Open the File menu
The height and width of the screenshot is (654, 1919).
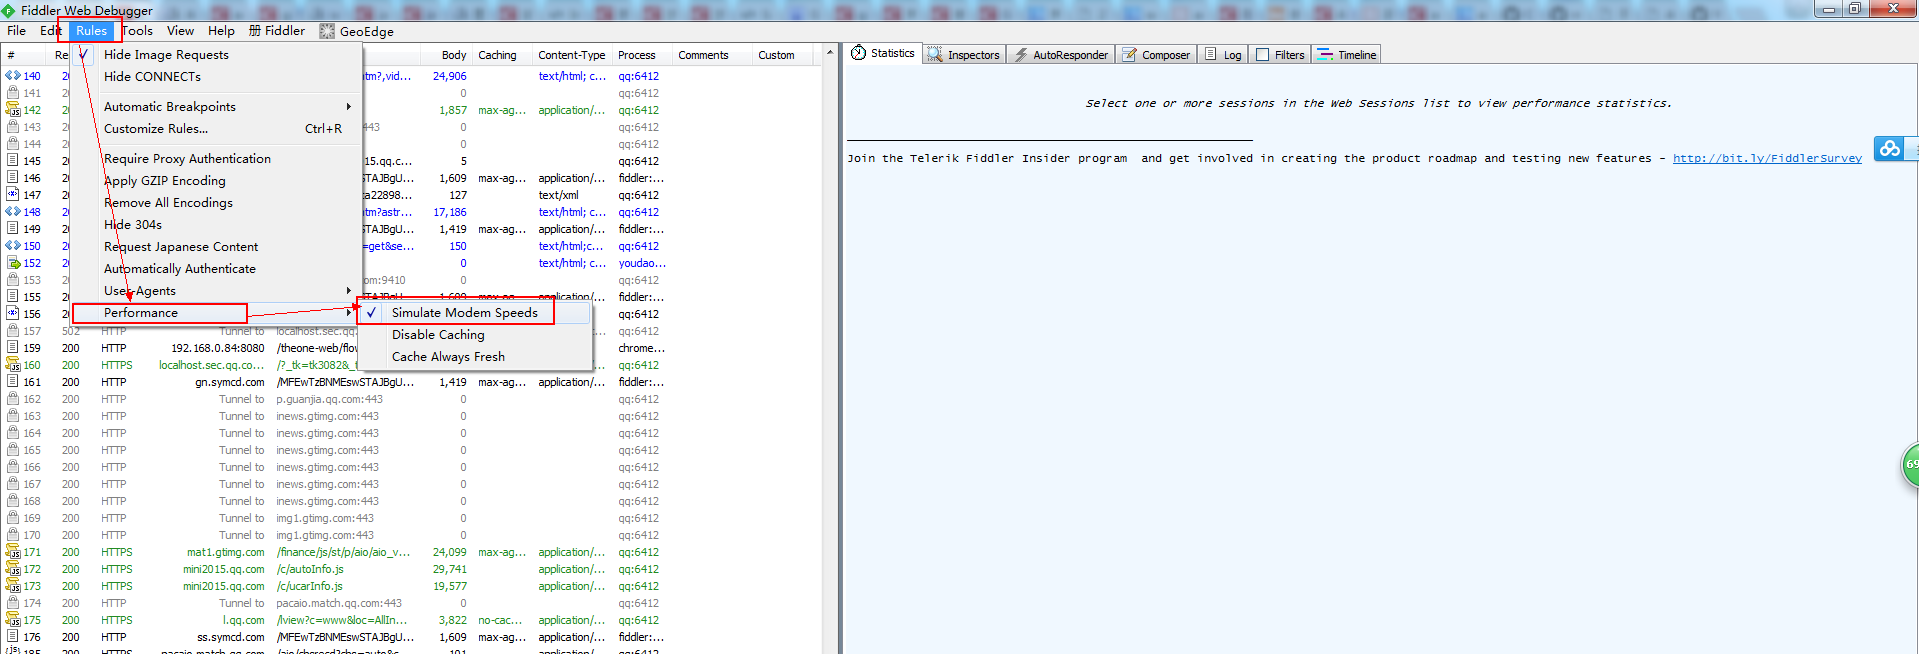click(16, 31)
